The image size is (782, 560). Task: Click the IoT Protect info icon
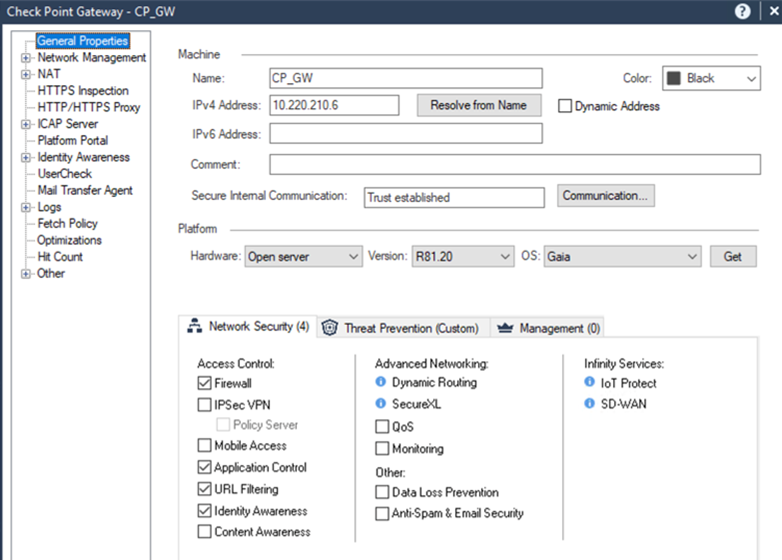click(x=589, y=382)
